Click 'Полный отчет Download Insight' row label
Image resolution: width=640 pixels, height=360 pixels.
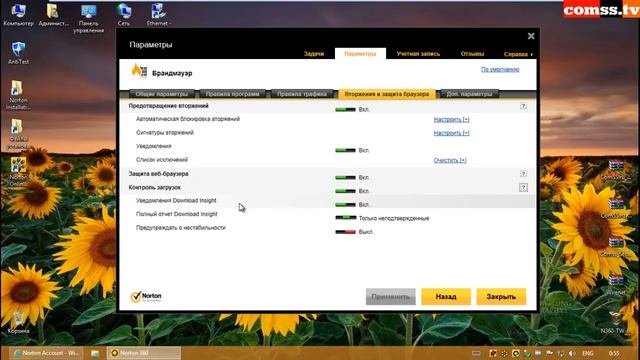pos(176,214)
